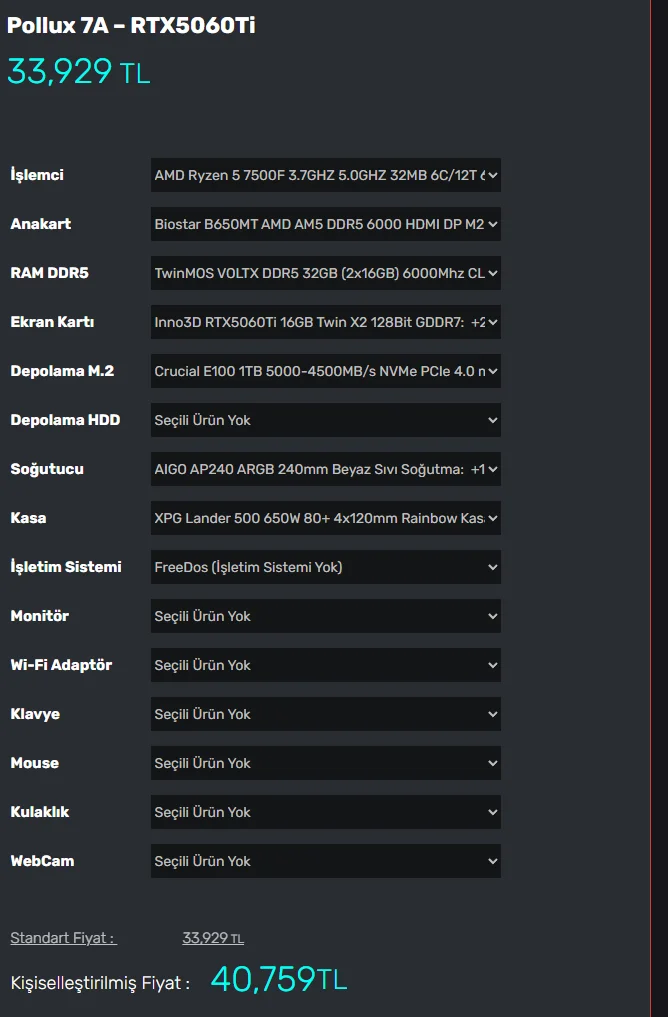Open the Soğutucu cooler dropdown

(x=325, y=469)
